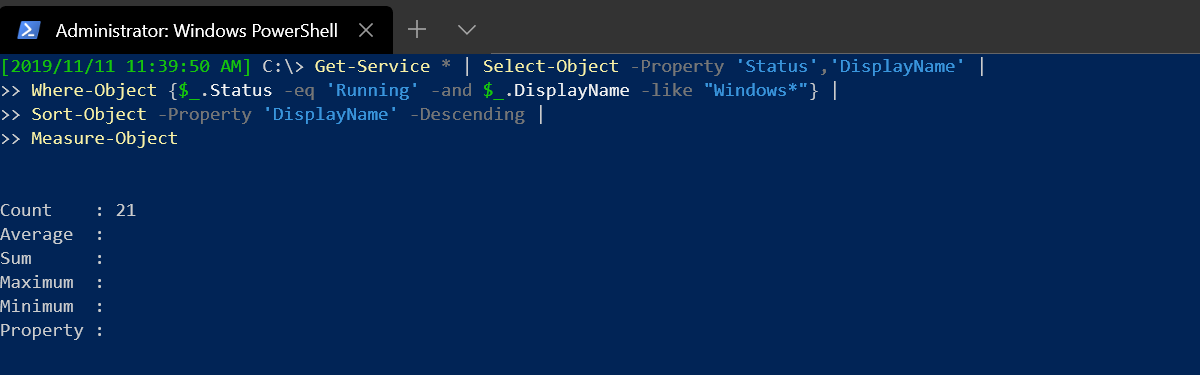The height and width of the screenshot is (375, 1200).
Task: Click the Sum output row label
Action: pyautogui.click(x=15, y=259)
